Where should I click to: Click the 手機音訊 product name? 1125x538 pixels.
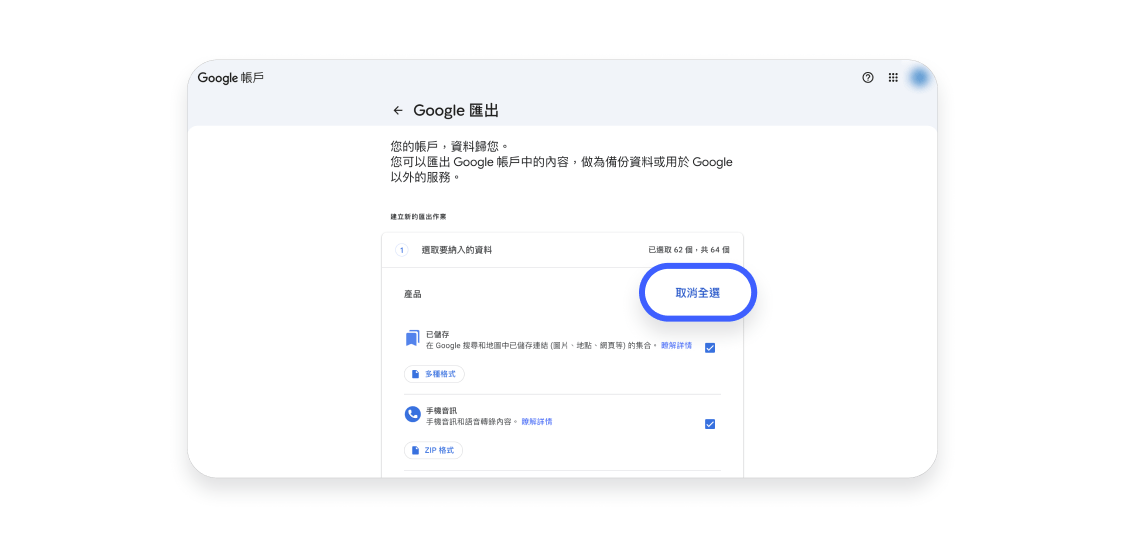441,410
